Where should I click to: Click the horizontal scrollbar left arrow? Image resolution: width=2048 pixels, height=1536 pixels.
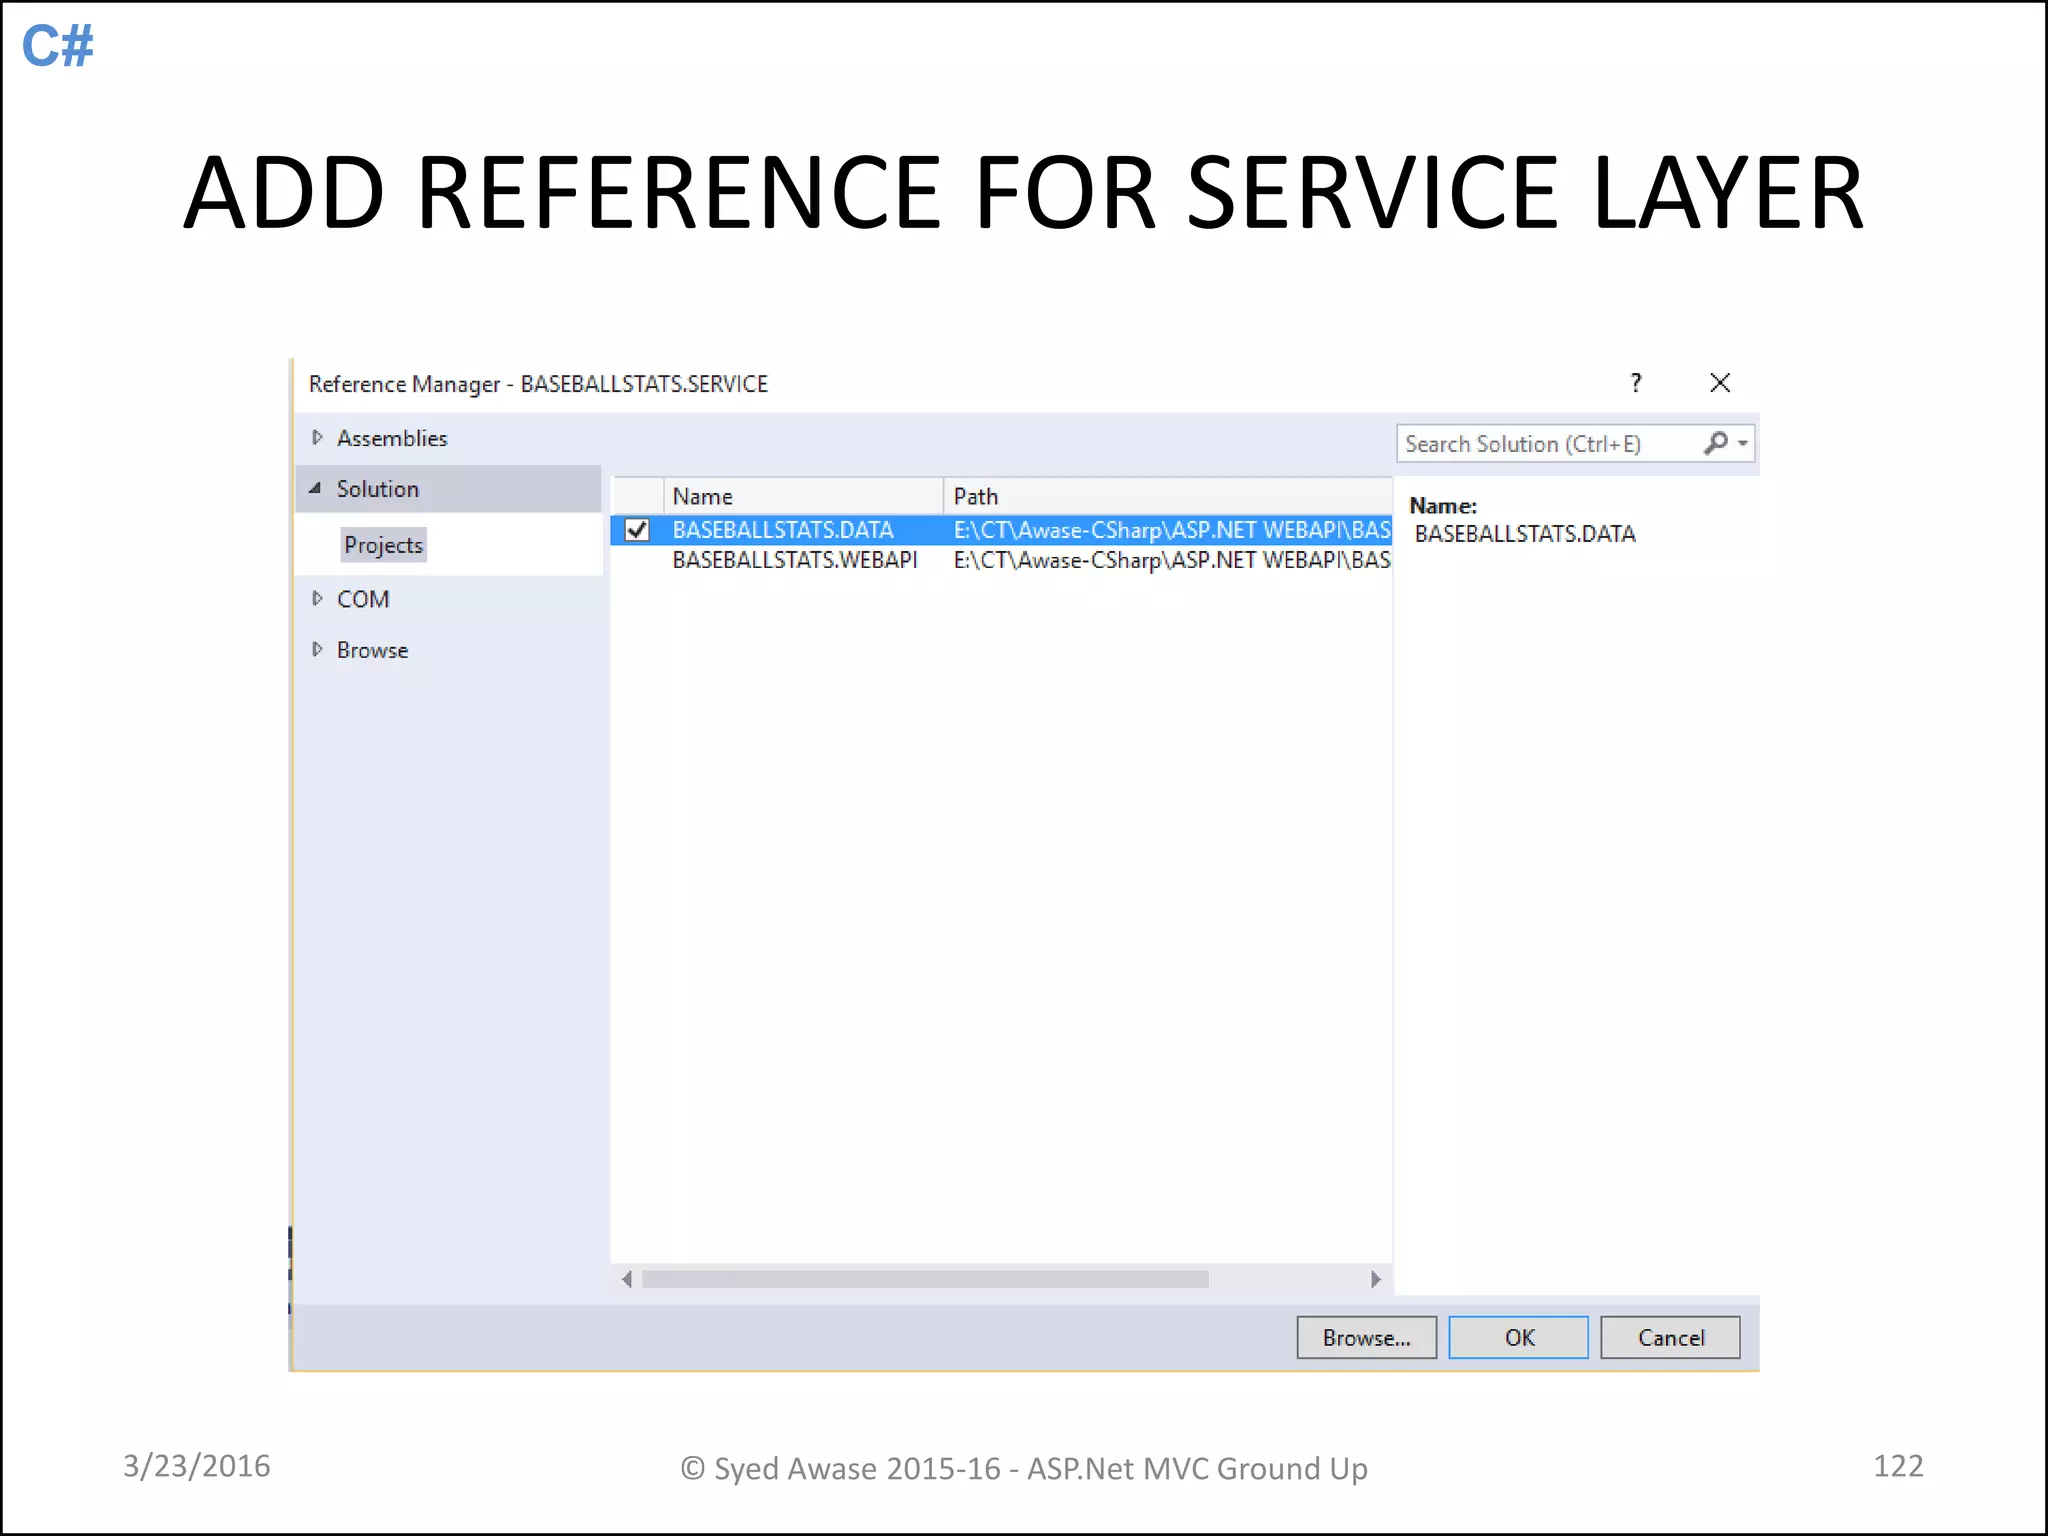pos(626,1279)
